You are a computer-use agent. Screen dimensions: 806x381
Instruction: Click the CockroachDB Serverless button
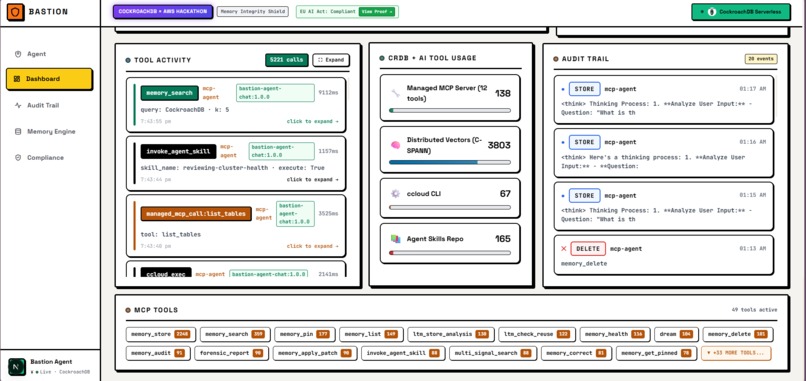click(x=740, y=12)
